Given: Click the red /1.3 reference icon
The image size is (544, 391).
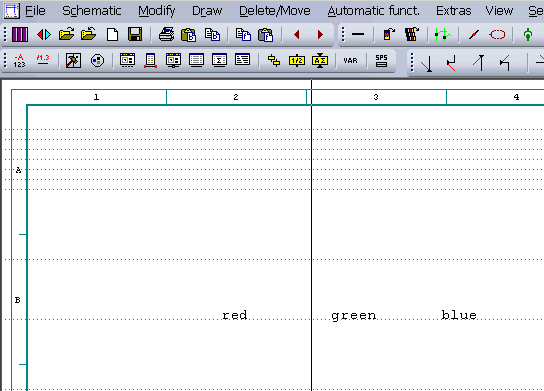Looking at the screenshot, I should coord(43,60).
